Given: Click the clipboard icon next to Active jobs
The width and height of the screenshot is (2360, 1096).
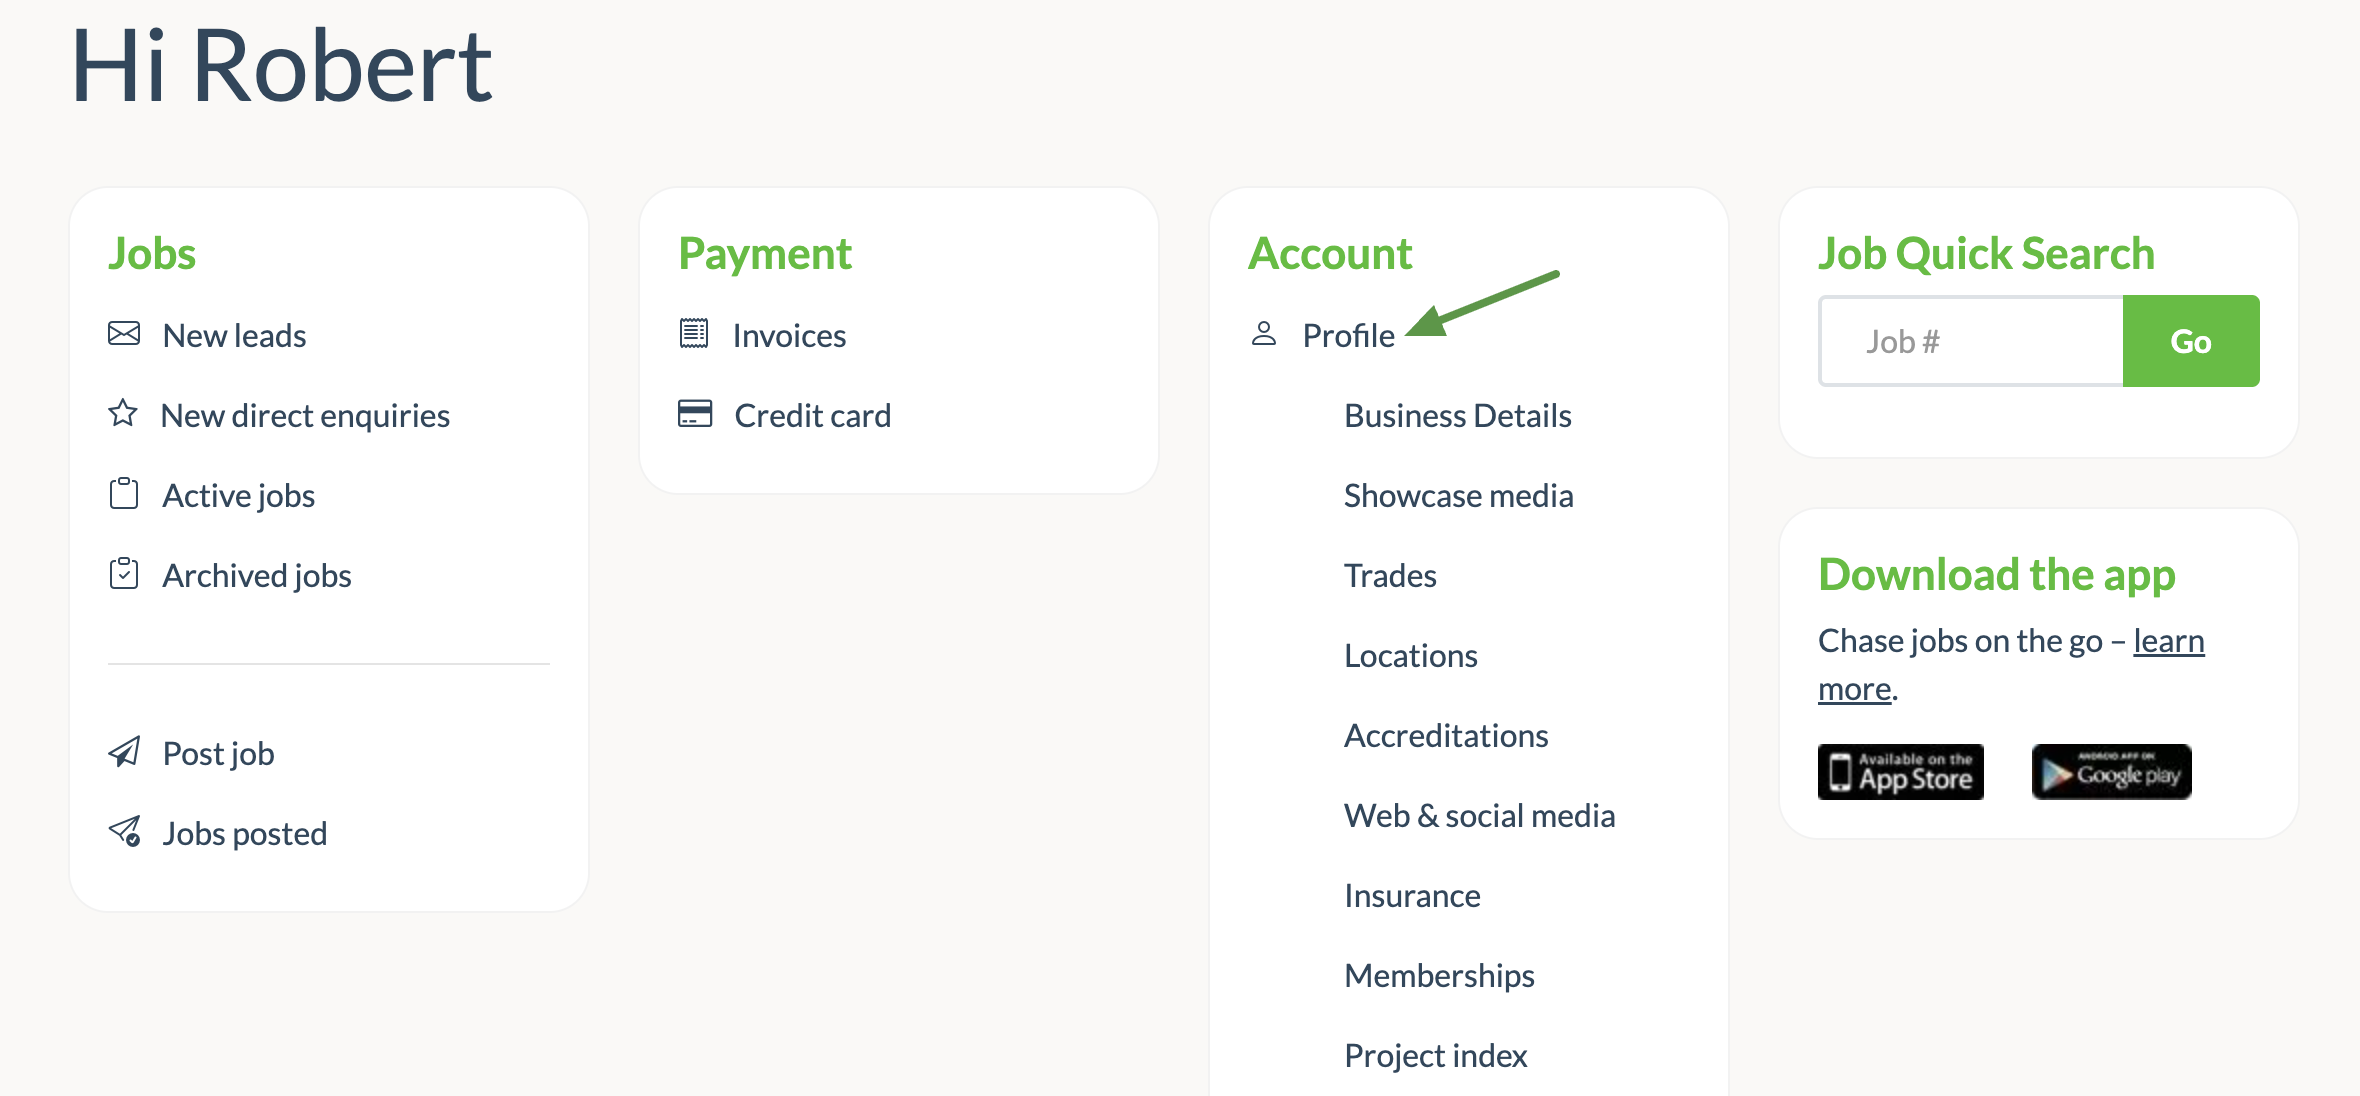Looking at the screenshot, I should [x=124, y=494].
